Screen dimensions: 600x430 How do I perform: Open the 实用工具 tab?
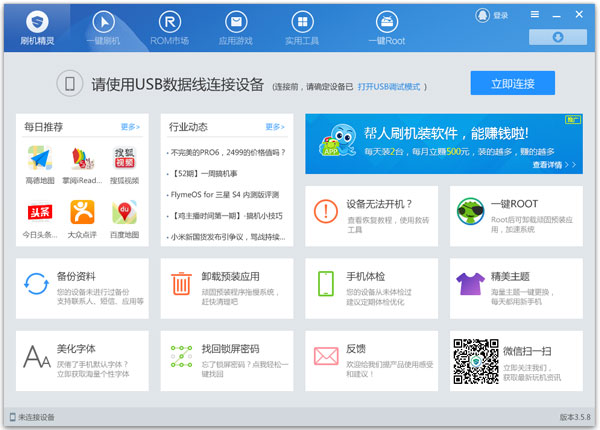[302, 28]
